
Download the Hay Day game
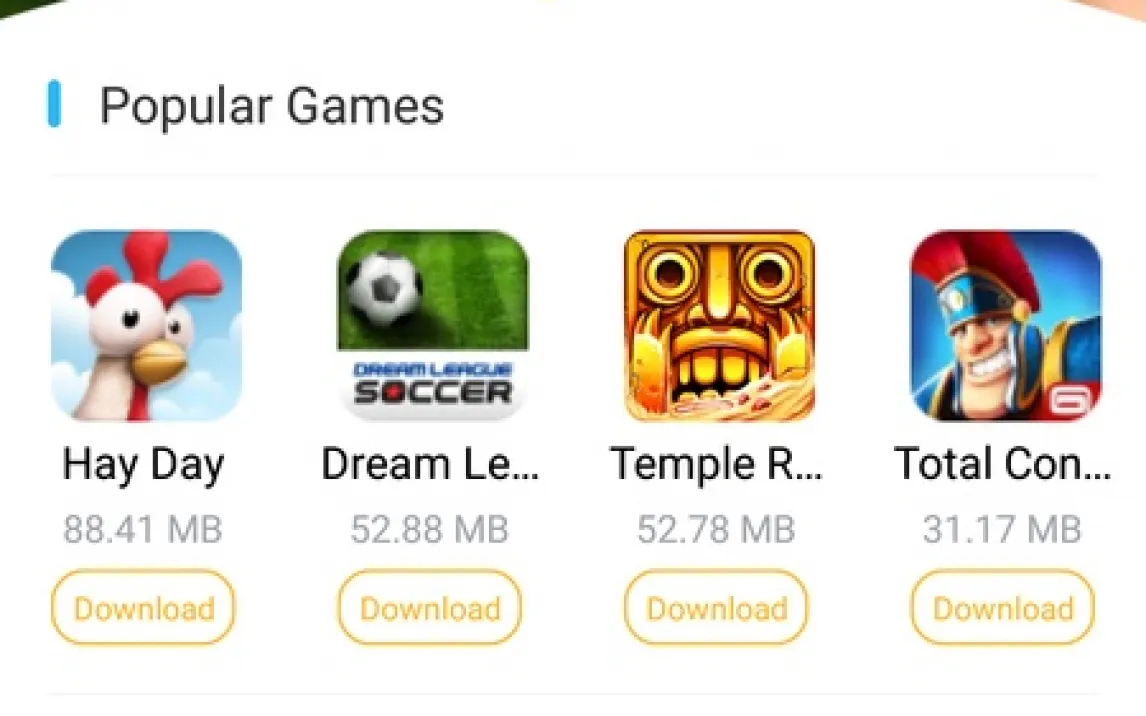click(x=143, y=608)
